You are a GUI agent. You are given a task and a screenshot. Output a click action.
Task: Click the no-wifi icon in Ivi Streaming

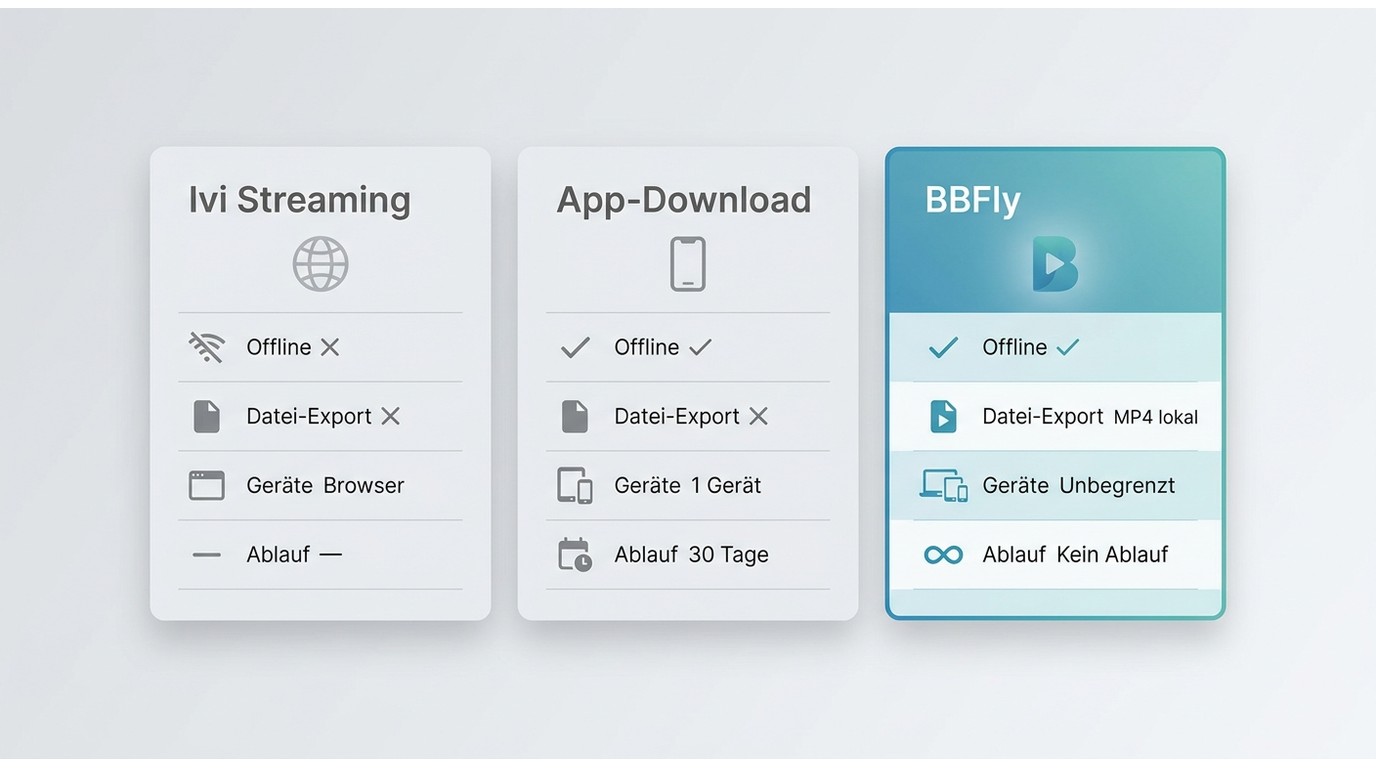click(x=206, y=347)
